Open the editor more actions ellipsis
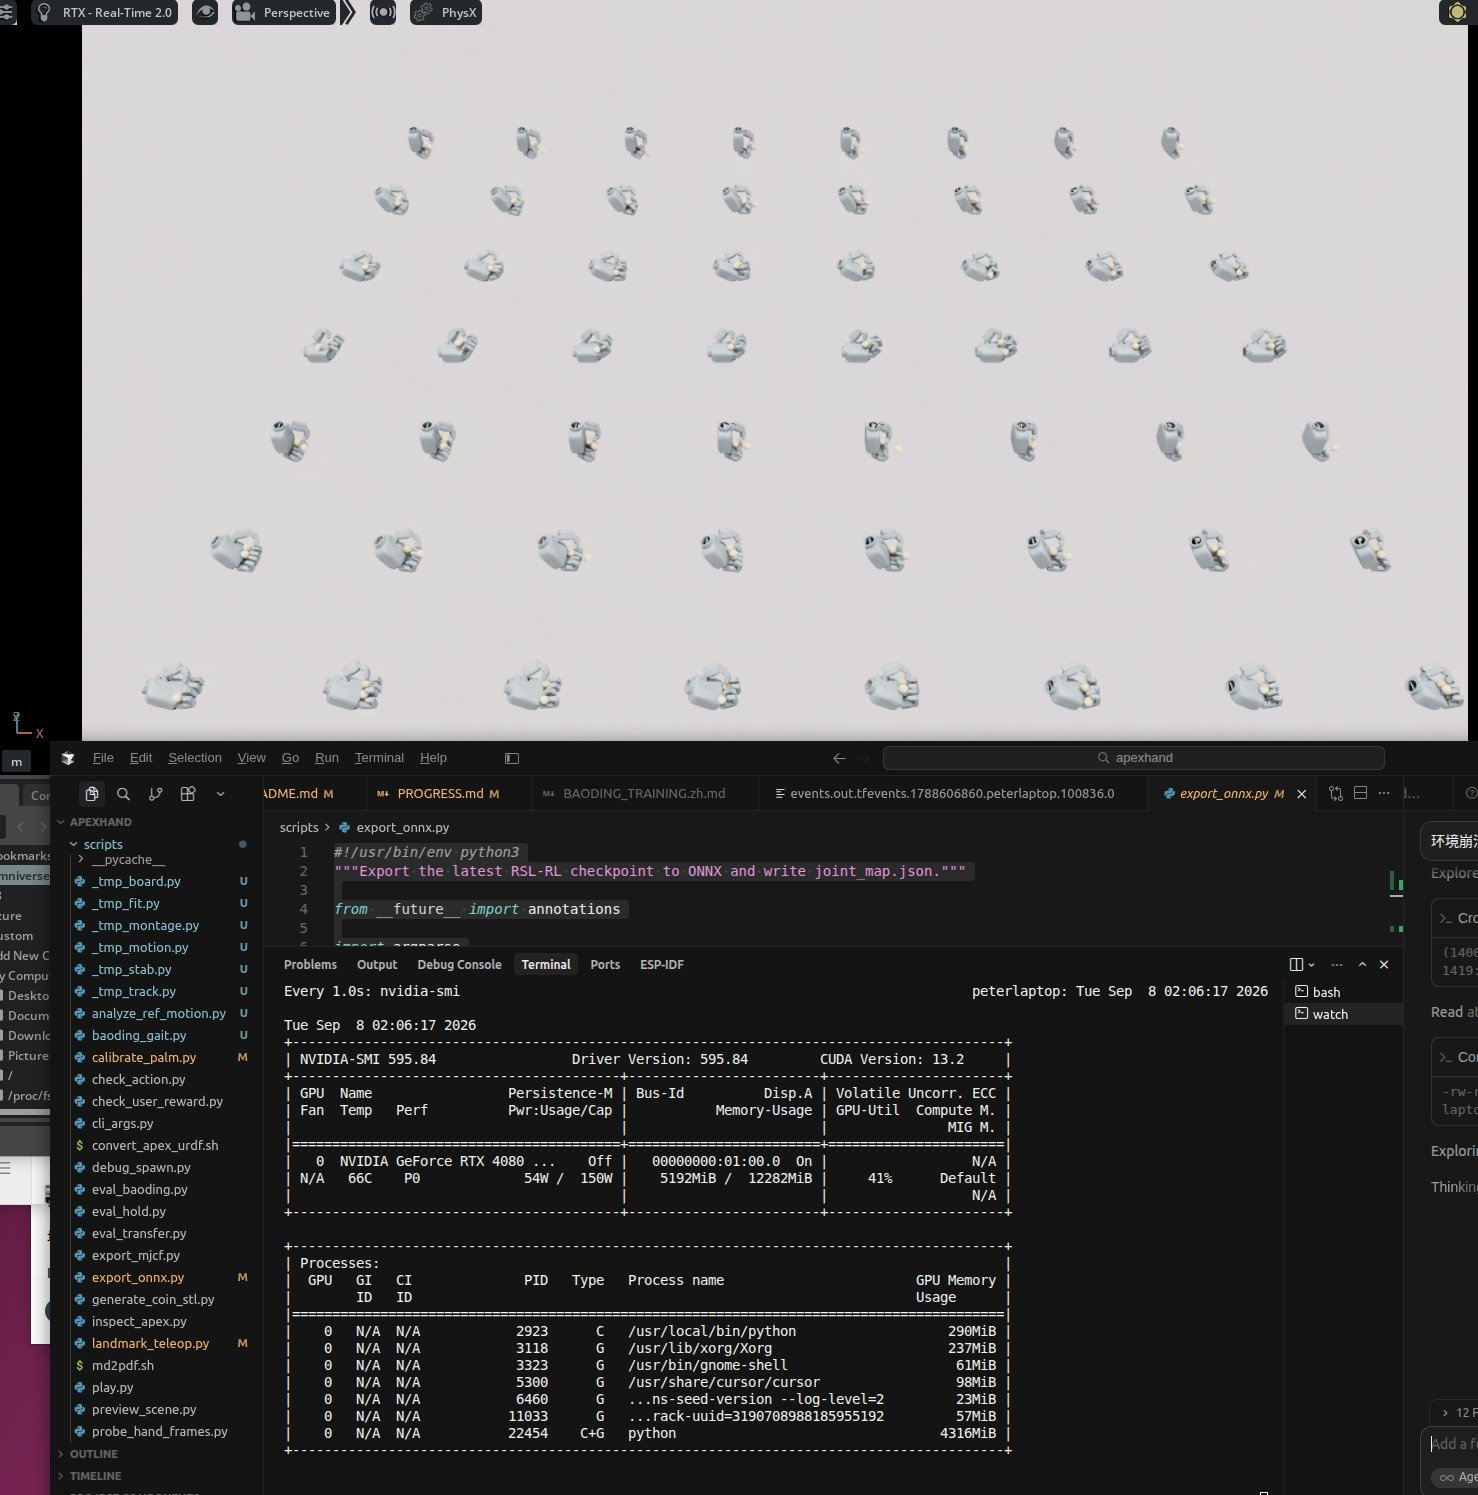Image resolution: width=1478 pixels, height=1495 pixels. (x=1384, y=794)
